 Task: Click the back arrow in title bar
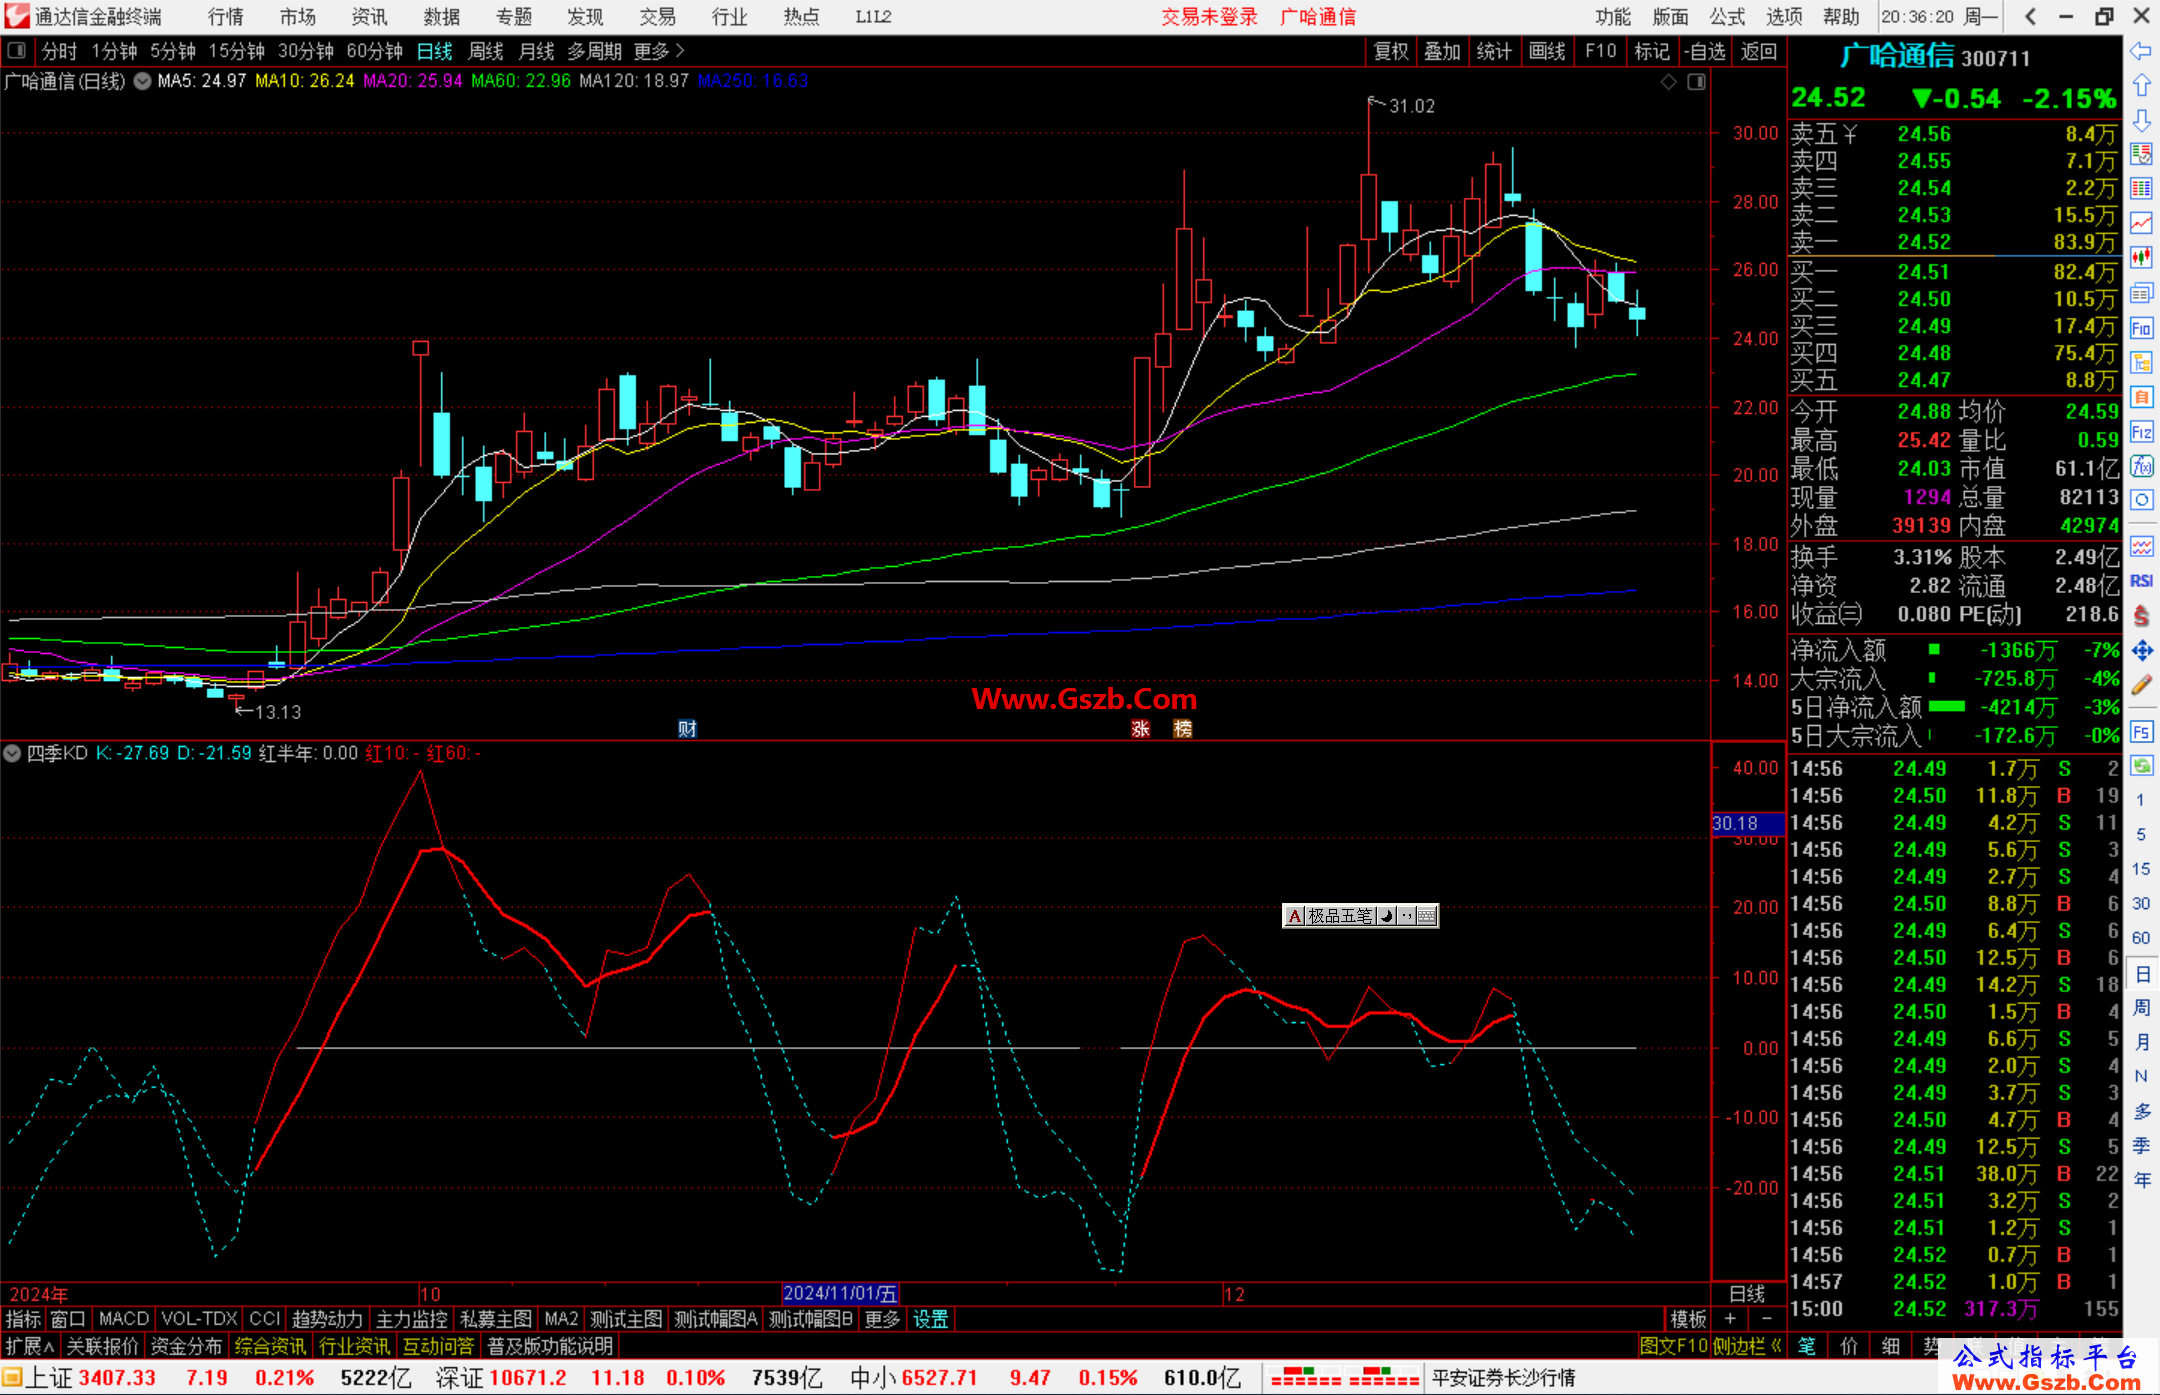pos(2030,17)
